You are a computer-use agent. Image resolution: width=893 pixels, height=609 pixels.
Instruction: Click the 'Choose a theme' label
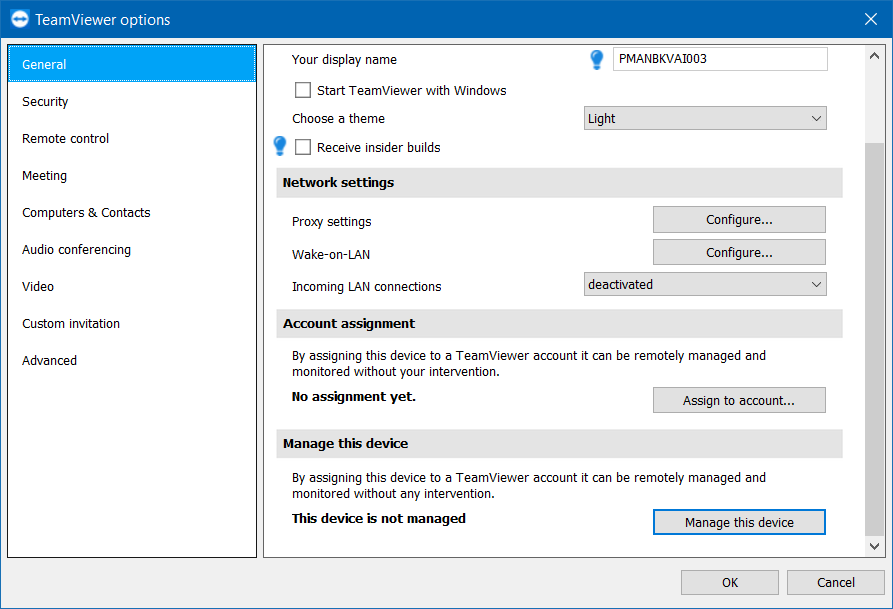[x=338, y=118]
